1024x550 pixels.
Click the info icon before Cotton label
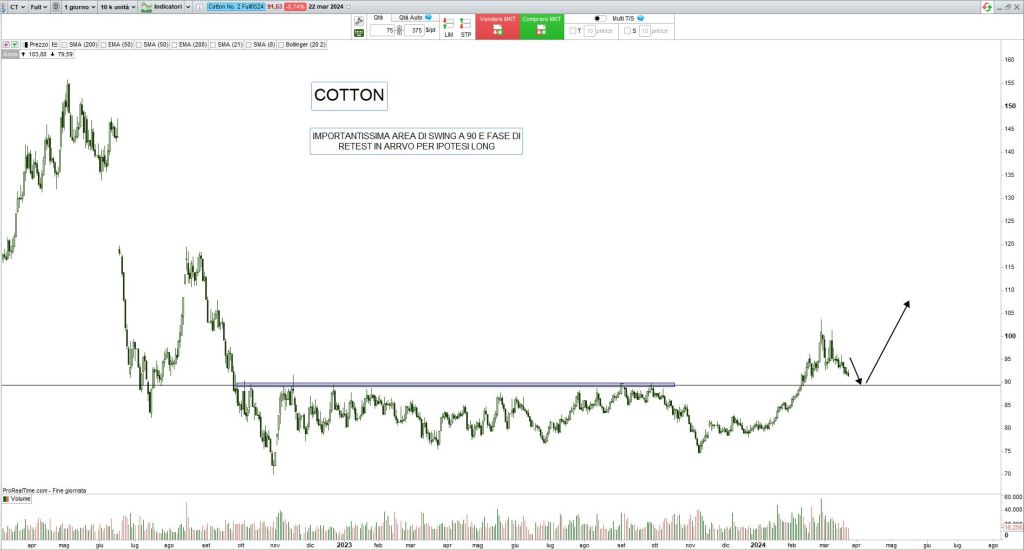199,7
